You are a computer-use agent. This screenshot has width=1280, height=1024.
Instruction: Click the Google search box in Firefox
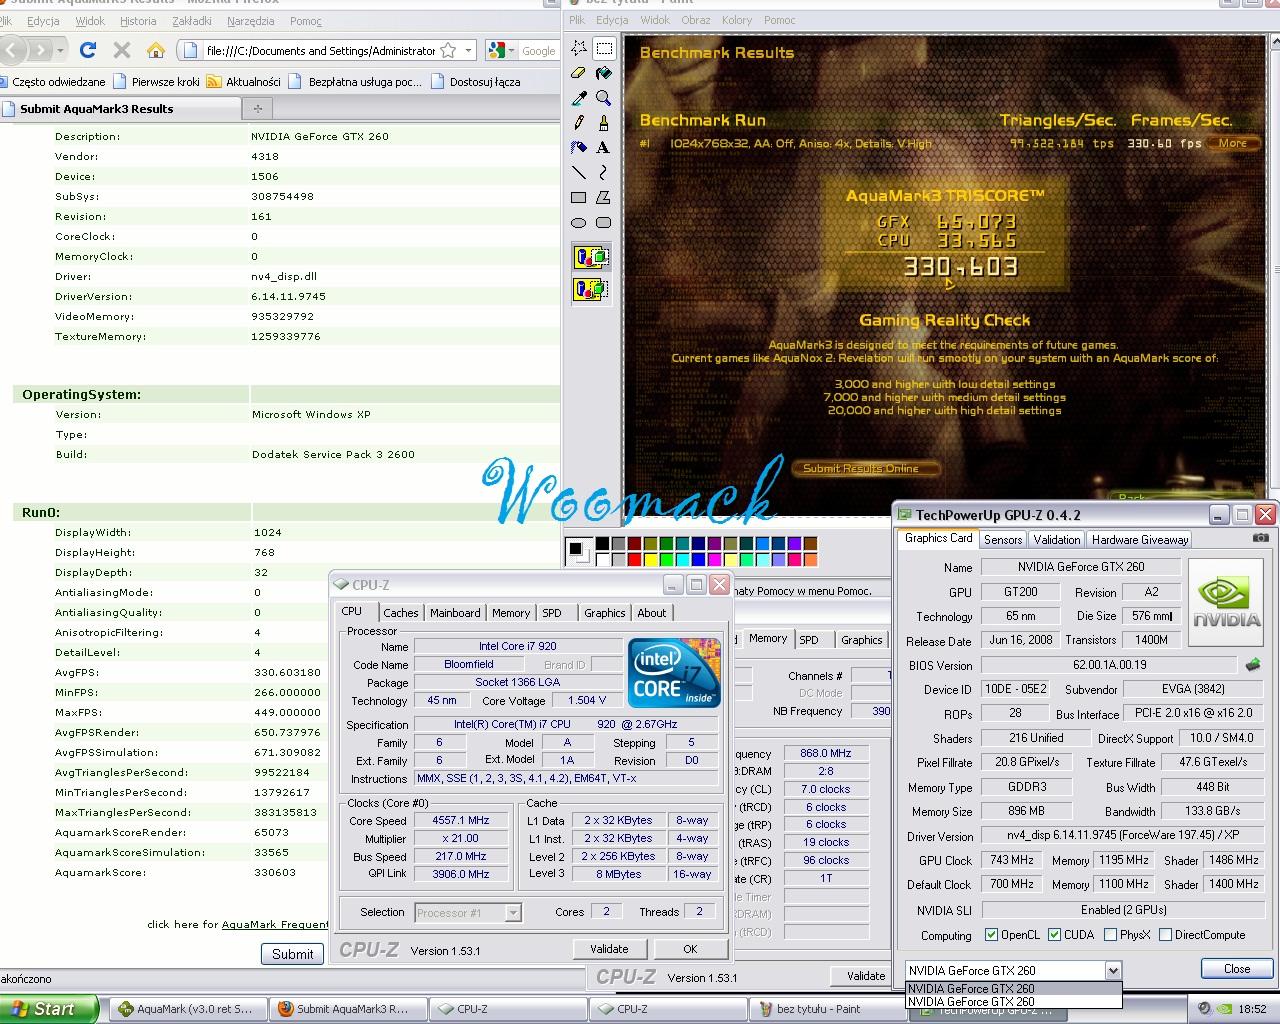(538, 50)
